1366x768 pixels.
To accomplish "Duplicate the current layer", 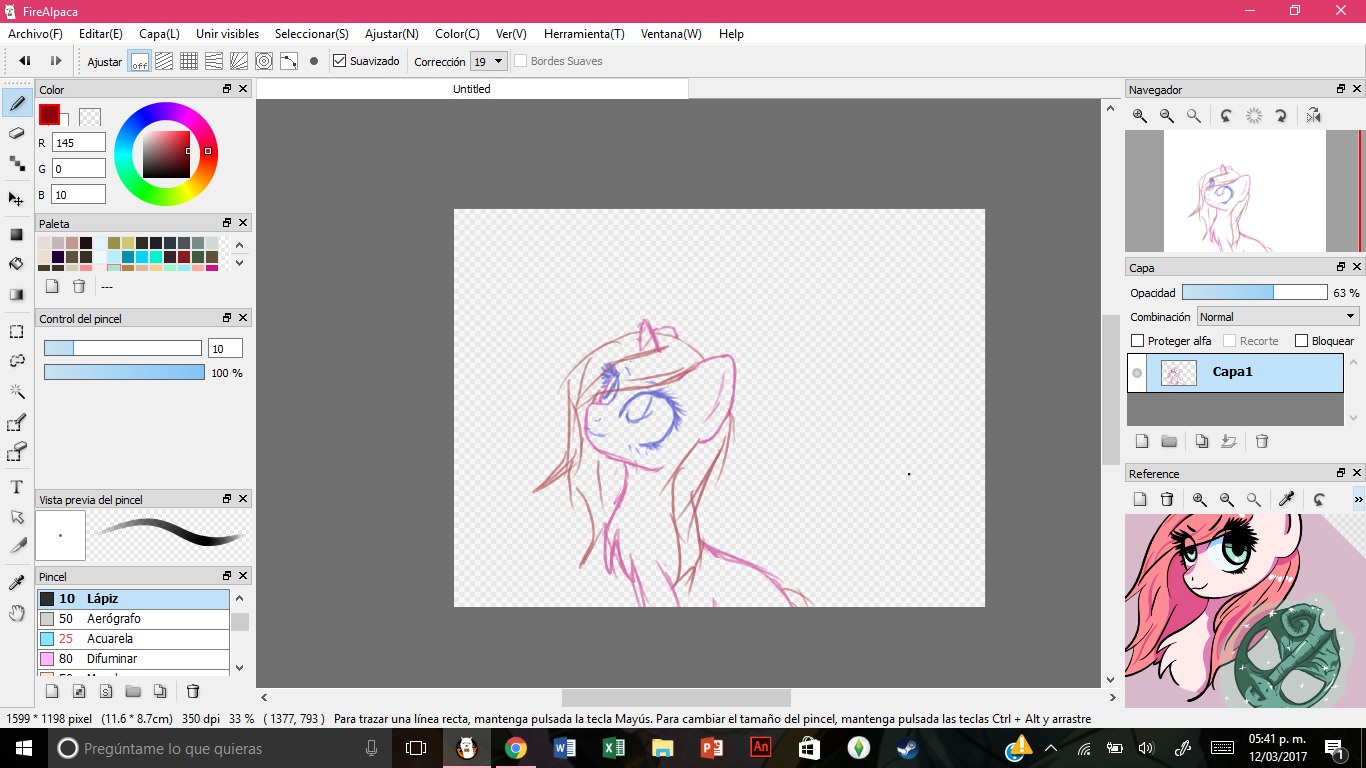I will (1202, 441).
